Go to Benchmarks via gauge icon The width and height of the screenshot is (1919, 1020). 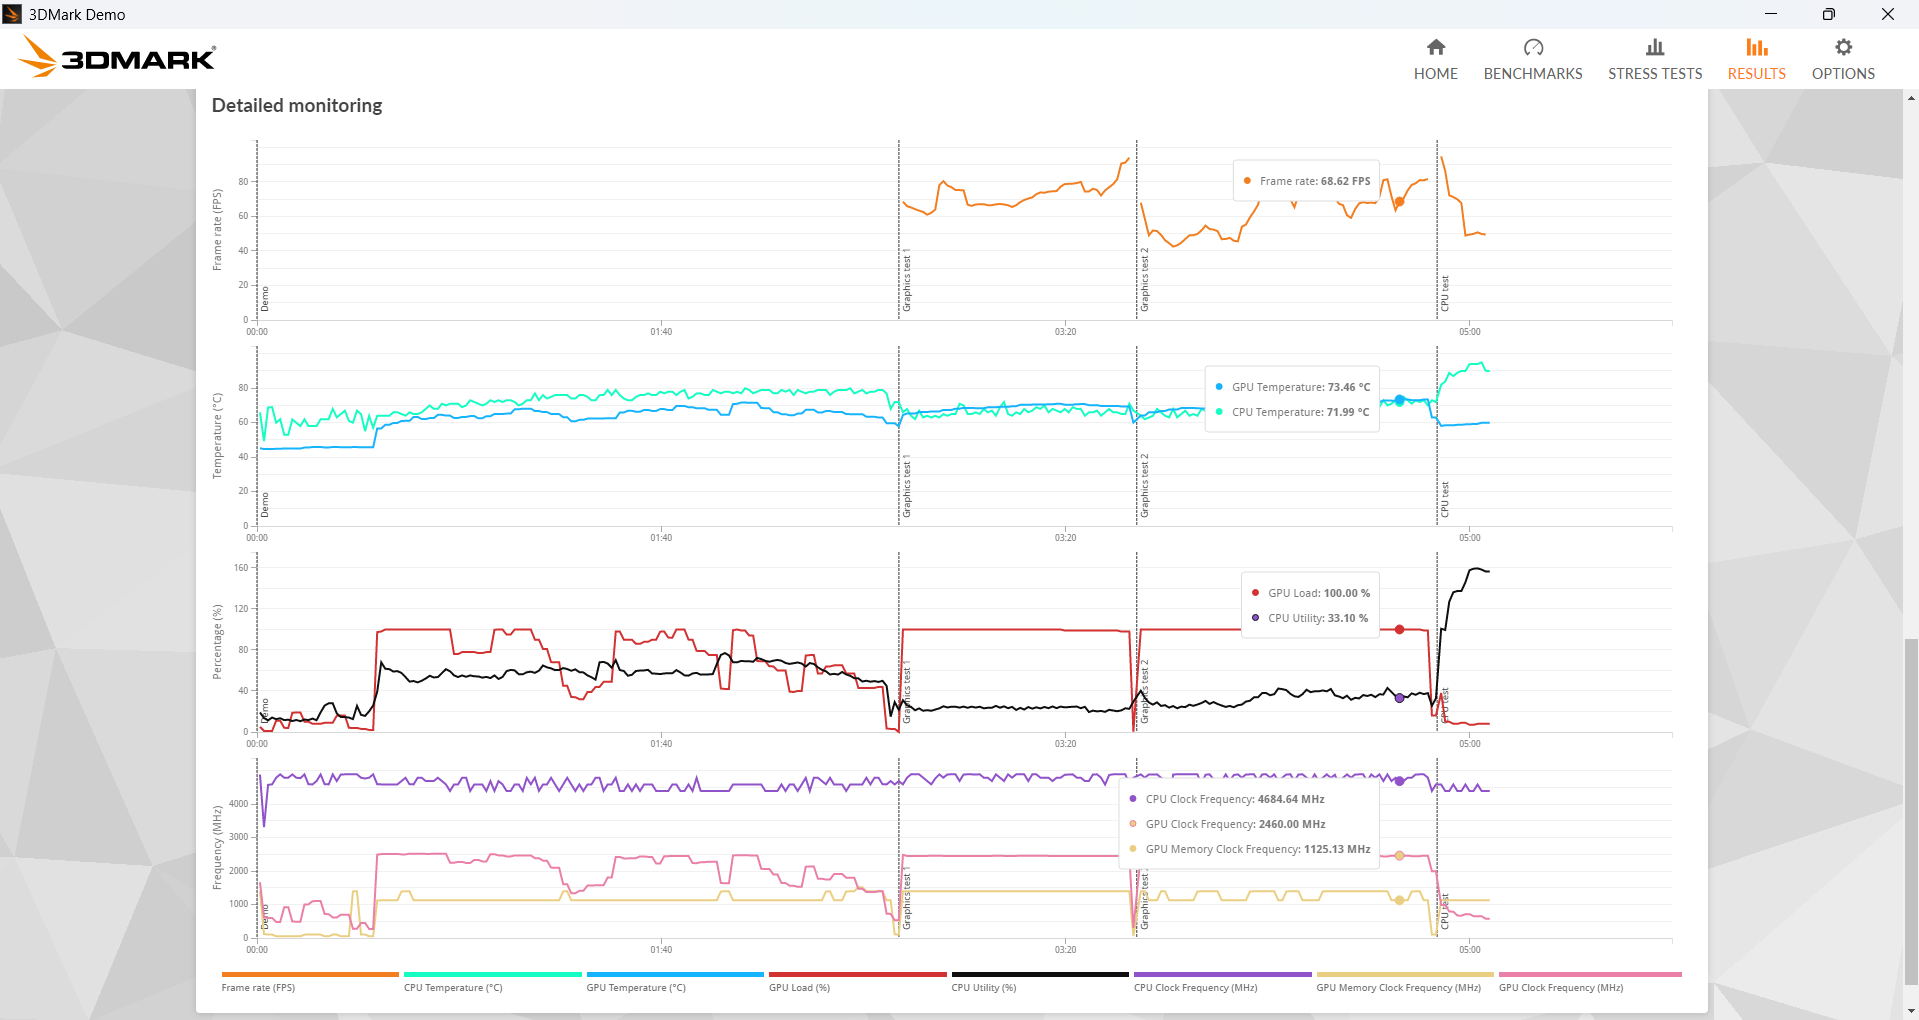(1533, 47)
